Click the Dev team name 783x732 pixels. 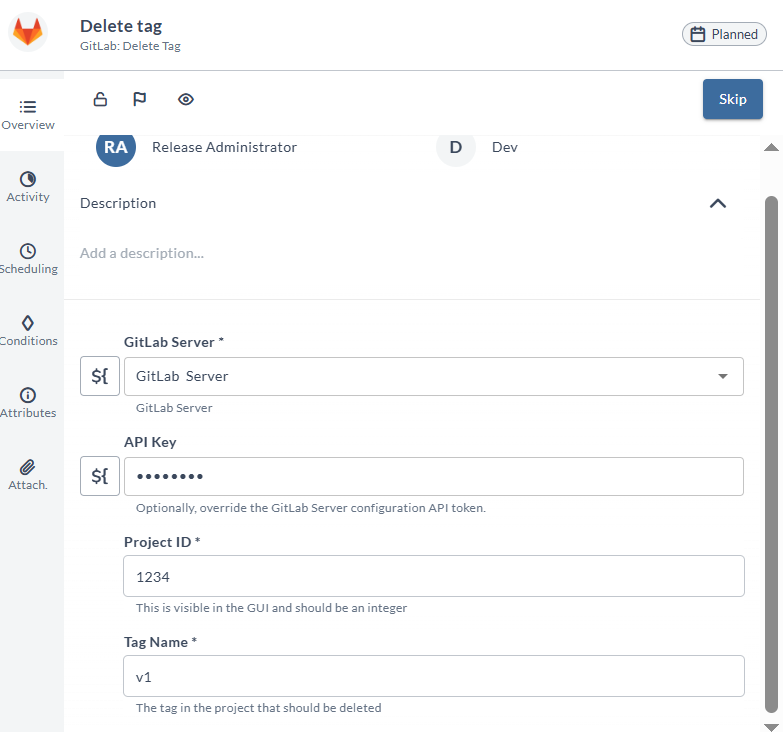coord(505,147)
